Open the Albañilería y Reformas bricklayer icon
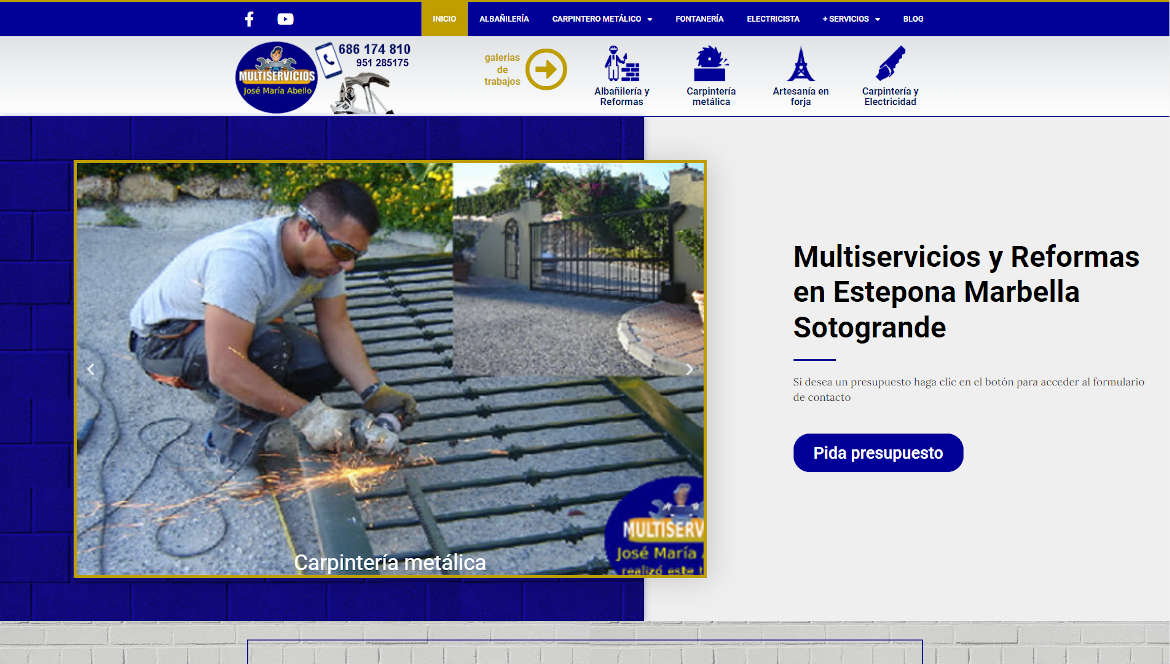 pos(622,63)
